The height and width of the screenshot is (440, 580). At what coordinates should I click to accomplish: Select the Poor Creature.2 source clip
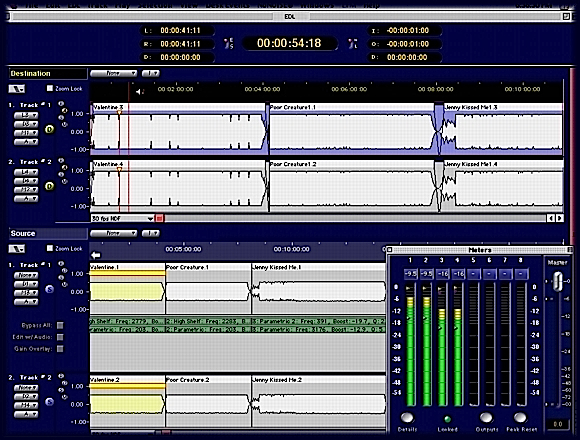[208, 401]
